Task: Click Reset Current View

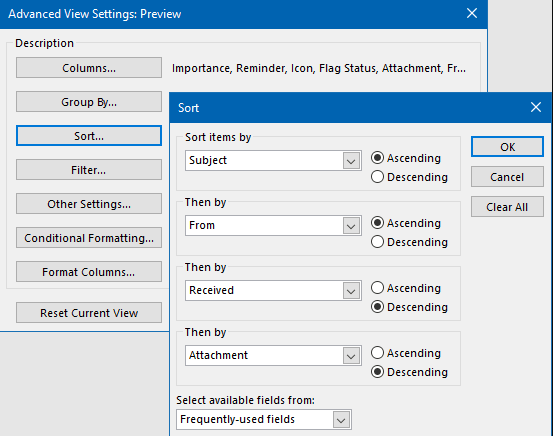Action: pos(89,313)
